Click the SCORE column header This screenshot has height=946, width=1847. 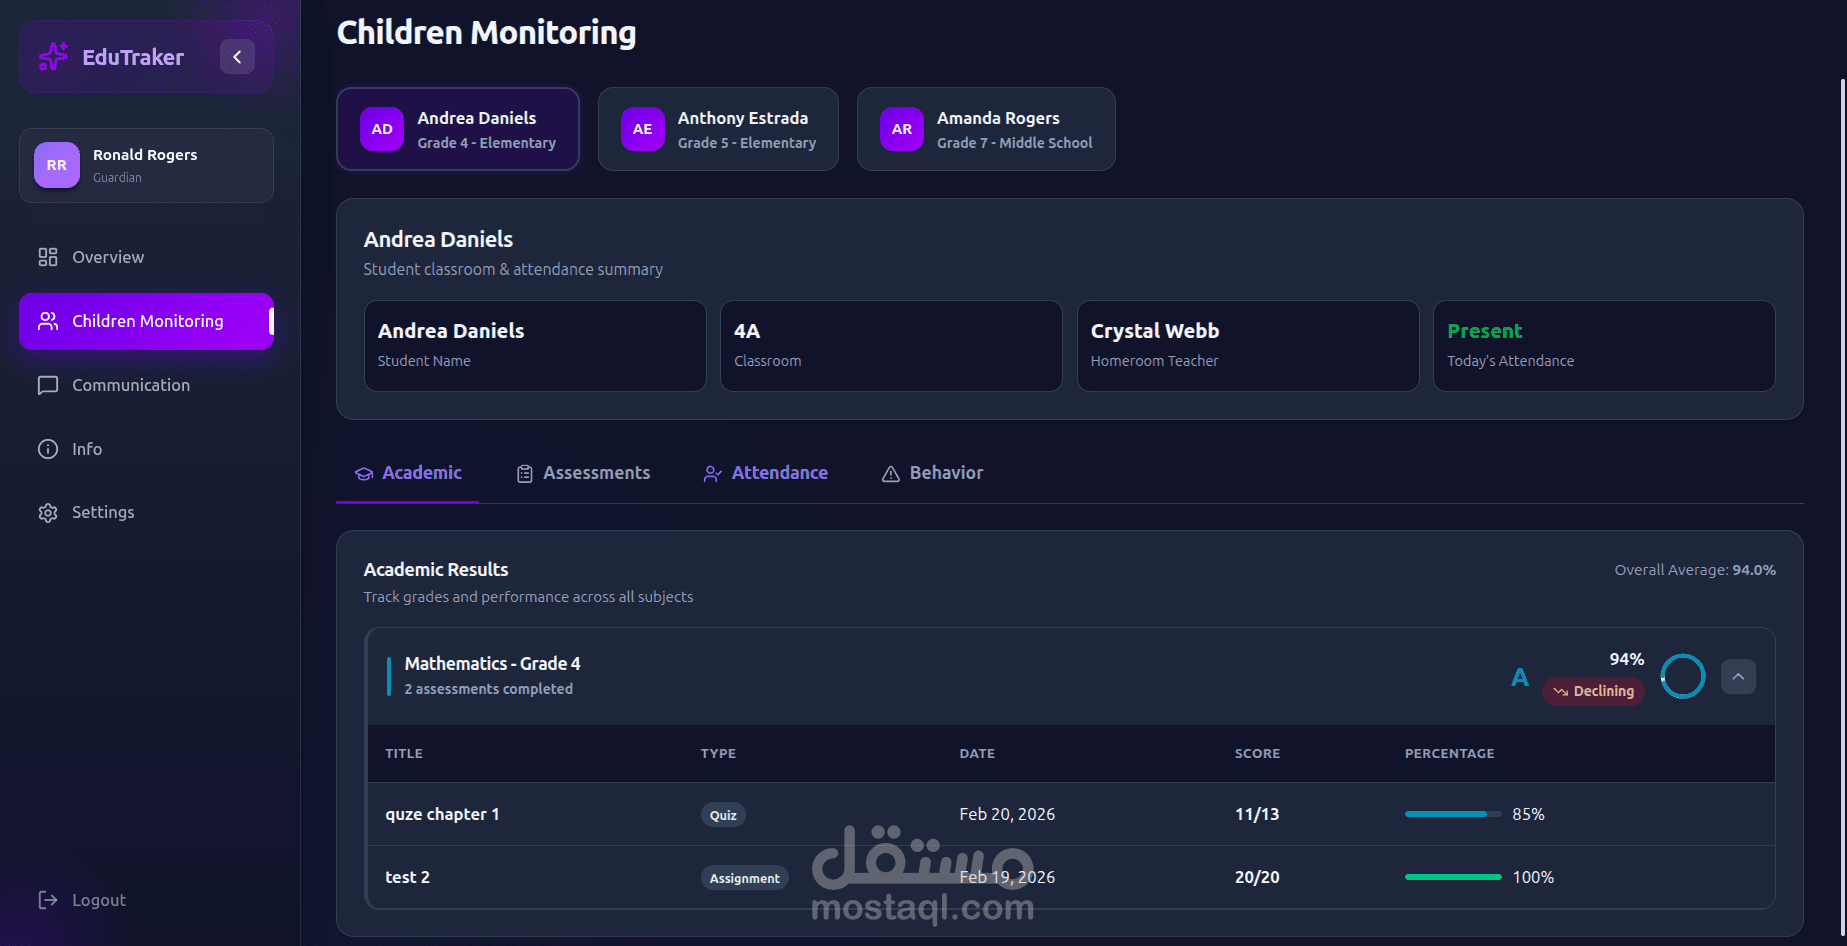[x=1257, y=753]
